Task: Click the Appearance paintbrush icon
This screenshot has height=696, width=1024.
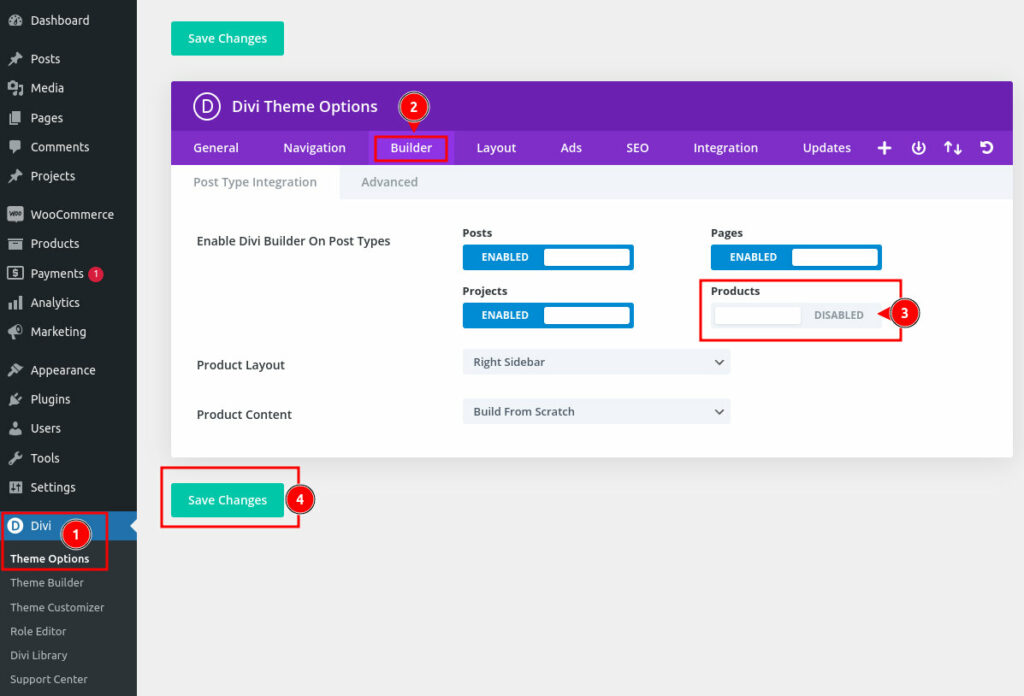Action: click(x=15, y=370)
